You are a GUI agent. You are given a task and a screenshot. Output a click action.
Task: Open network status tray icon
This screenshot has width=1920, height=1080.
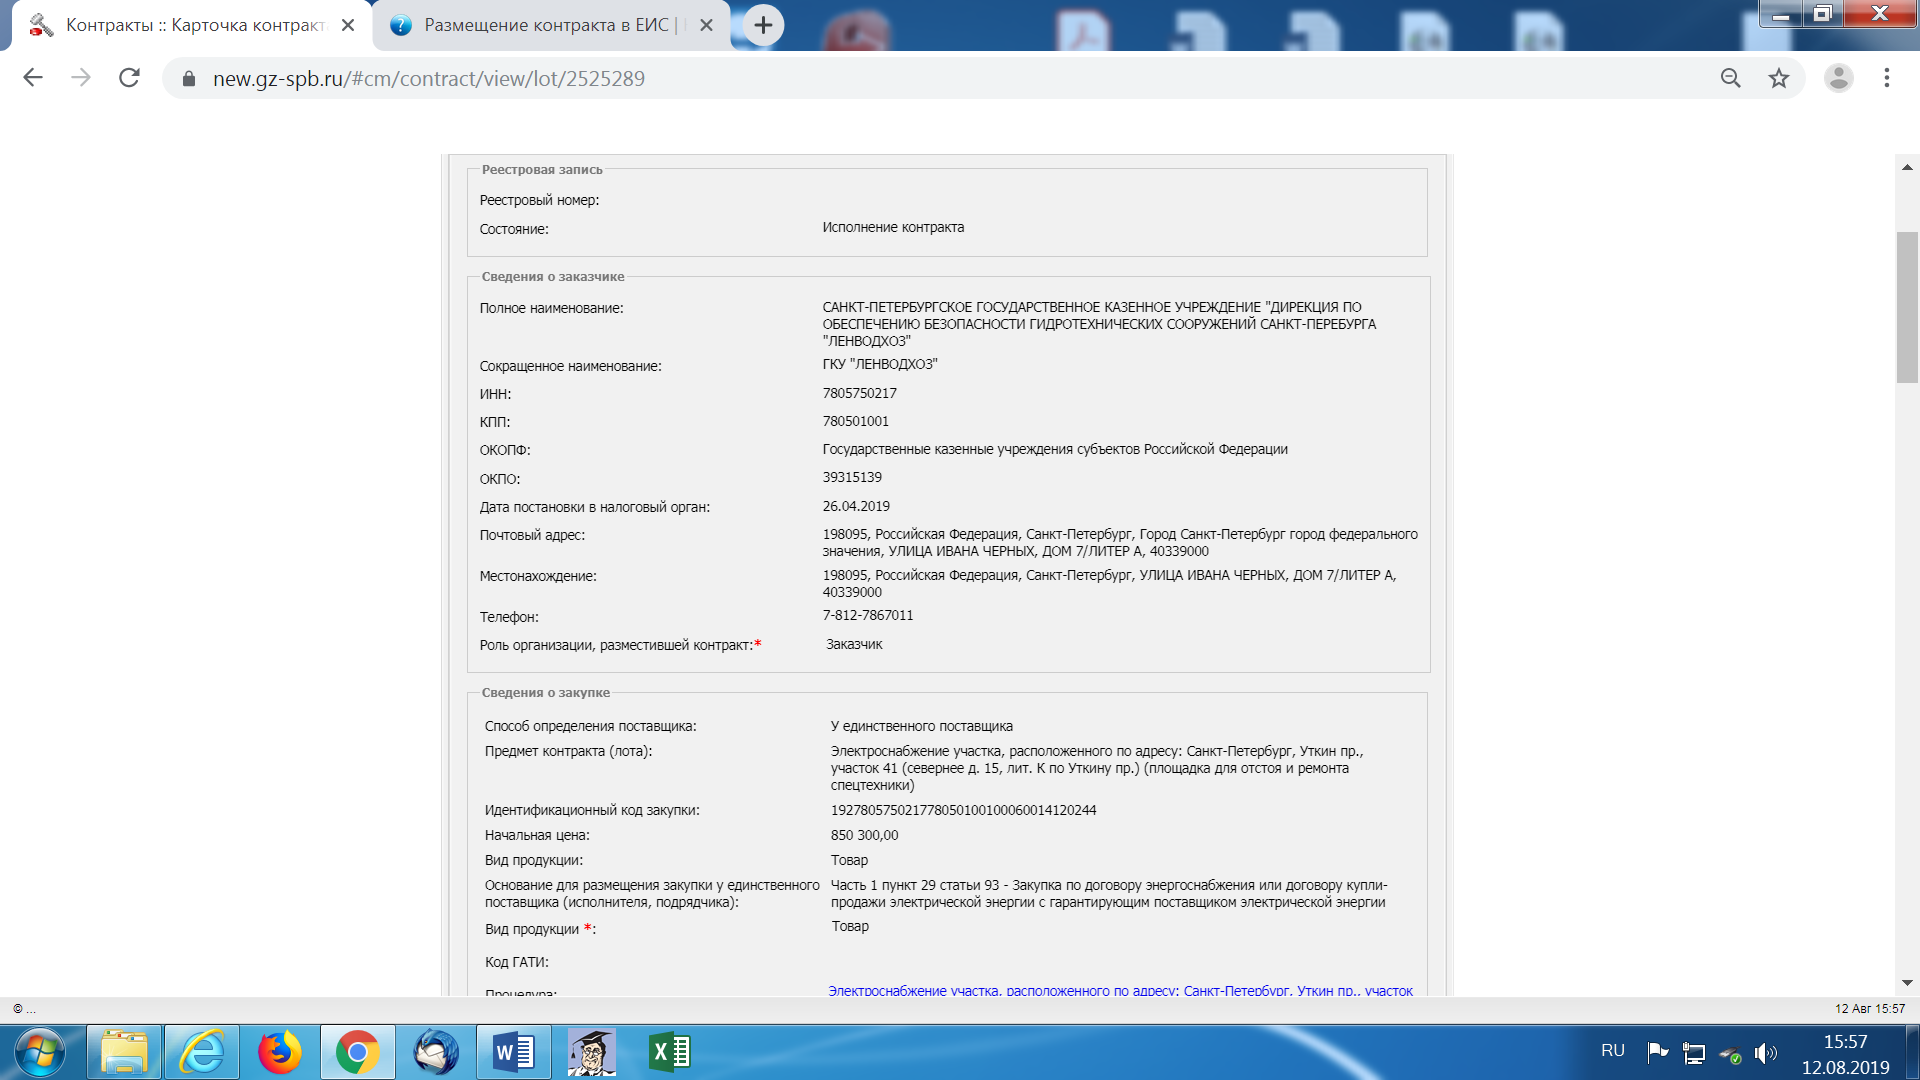pyautogui.click(x=1694, y=1053)
